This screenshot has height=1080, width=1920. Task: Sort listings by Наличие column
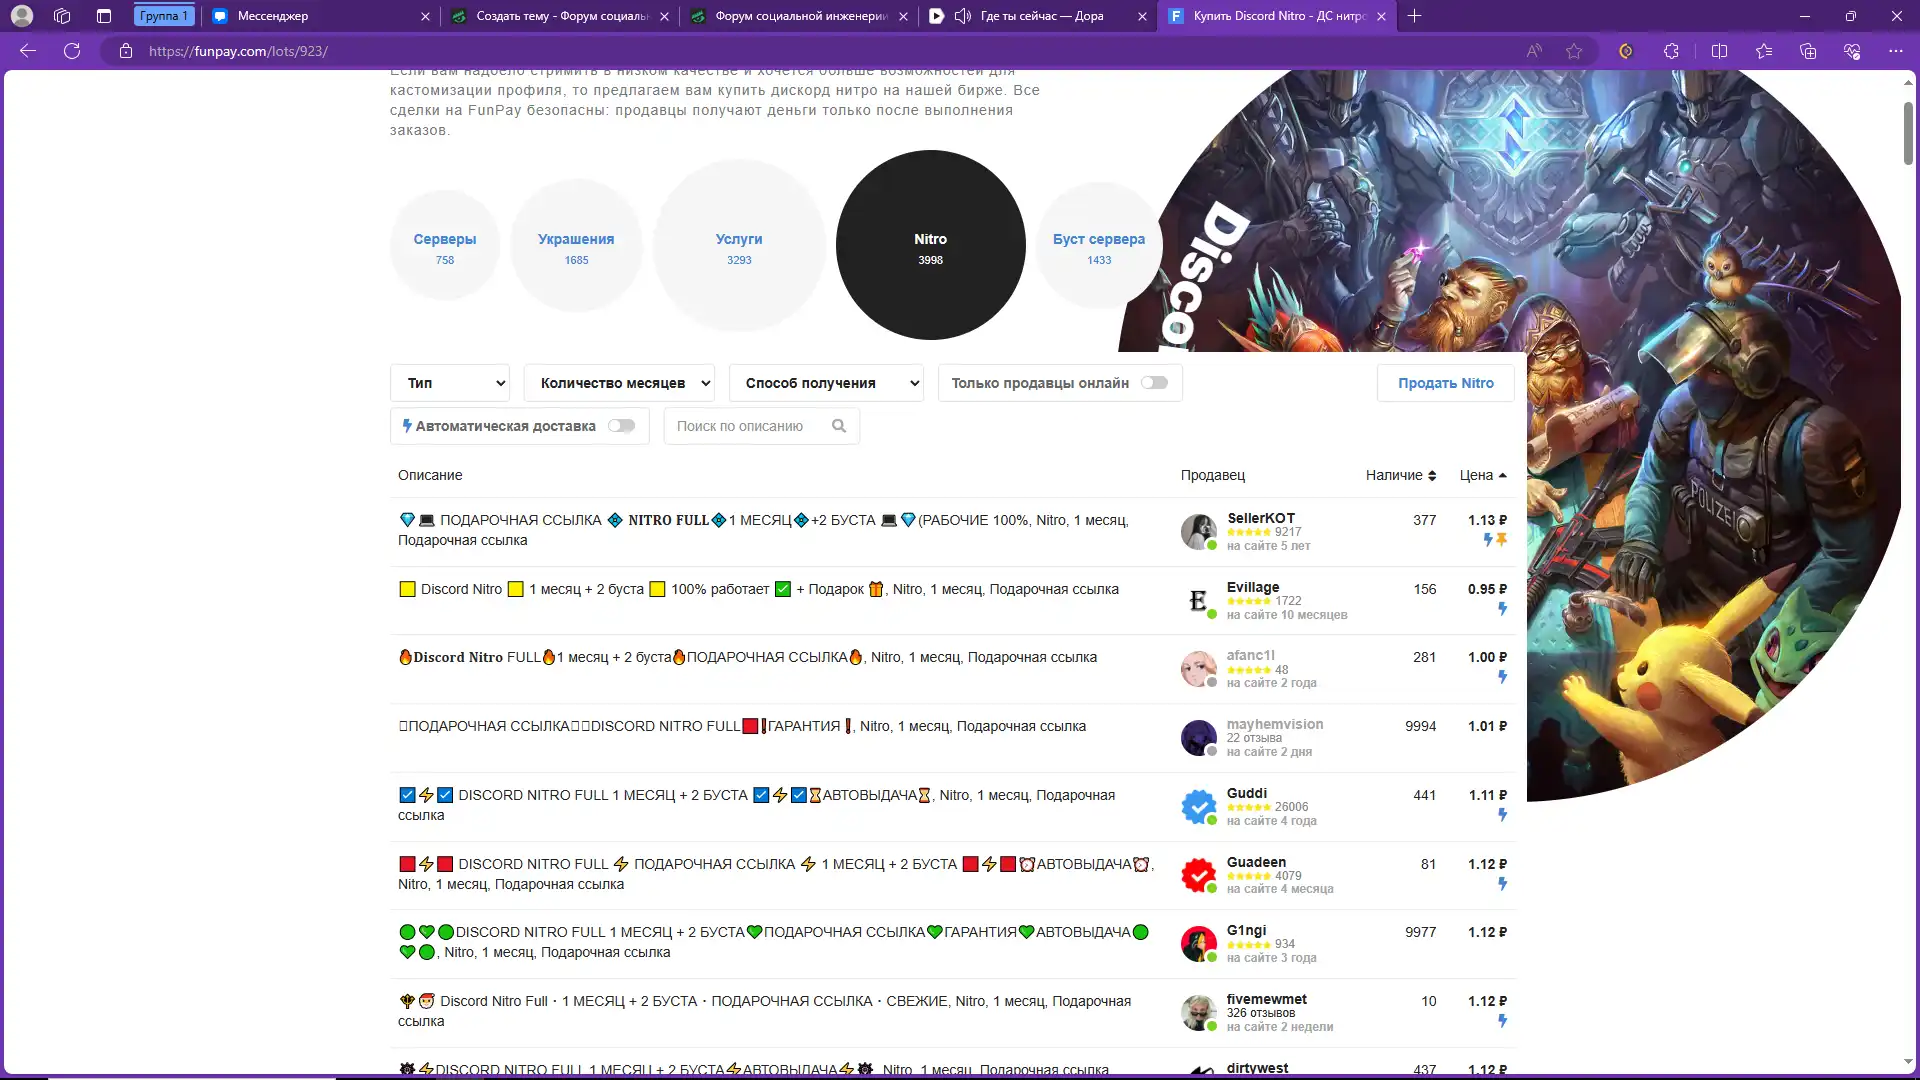(x=1400, y=475)
